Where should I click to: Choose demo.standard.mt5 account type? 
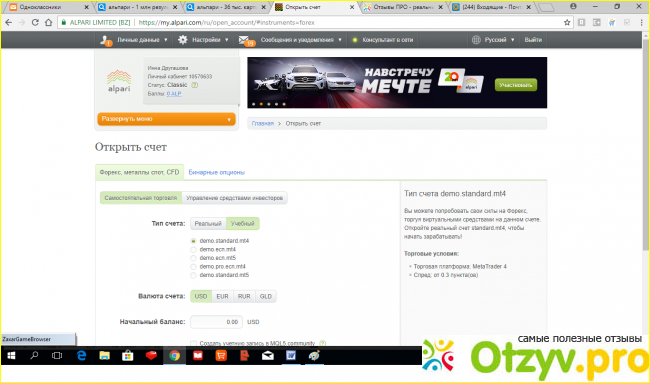pos(193,275)
